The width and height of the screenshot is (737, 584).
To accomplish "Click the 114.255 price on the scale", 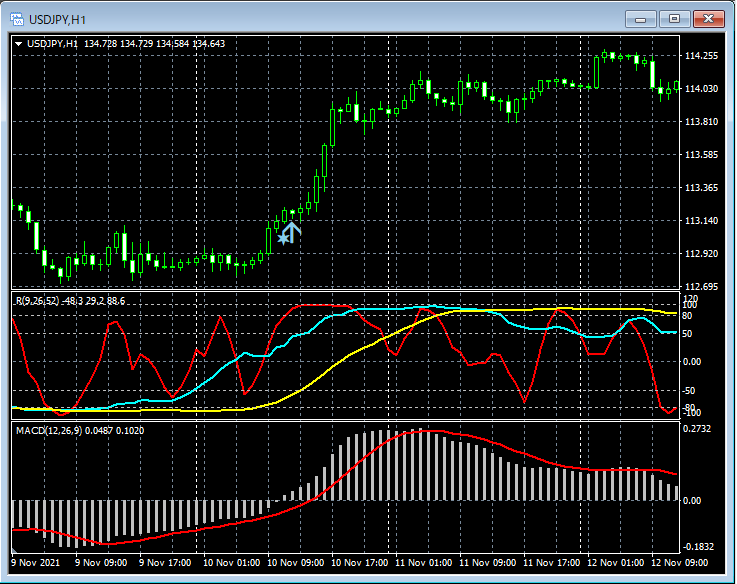I will tap(703, 56).
